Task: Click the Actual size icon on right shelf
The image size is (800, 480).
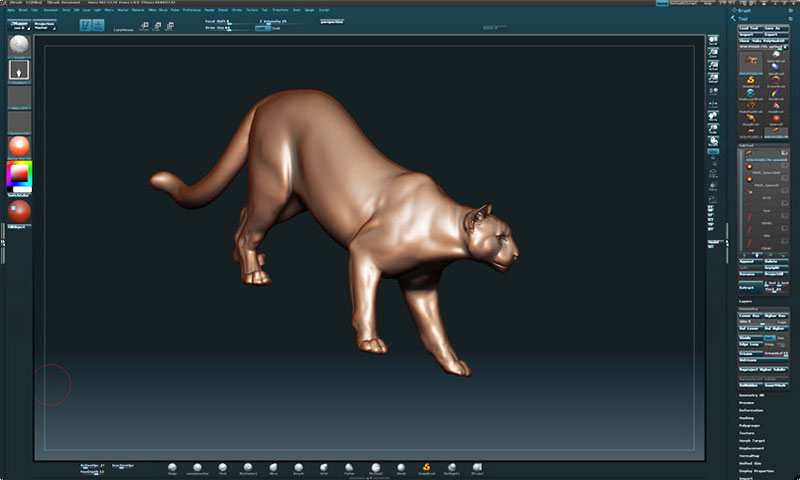Action: (713, 66)
